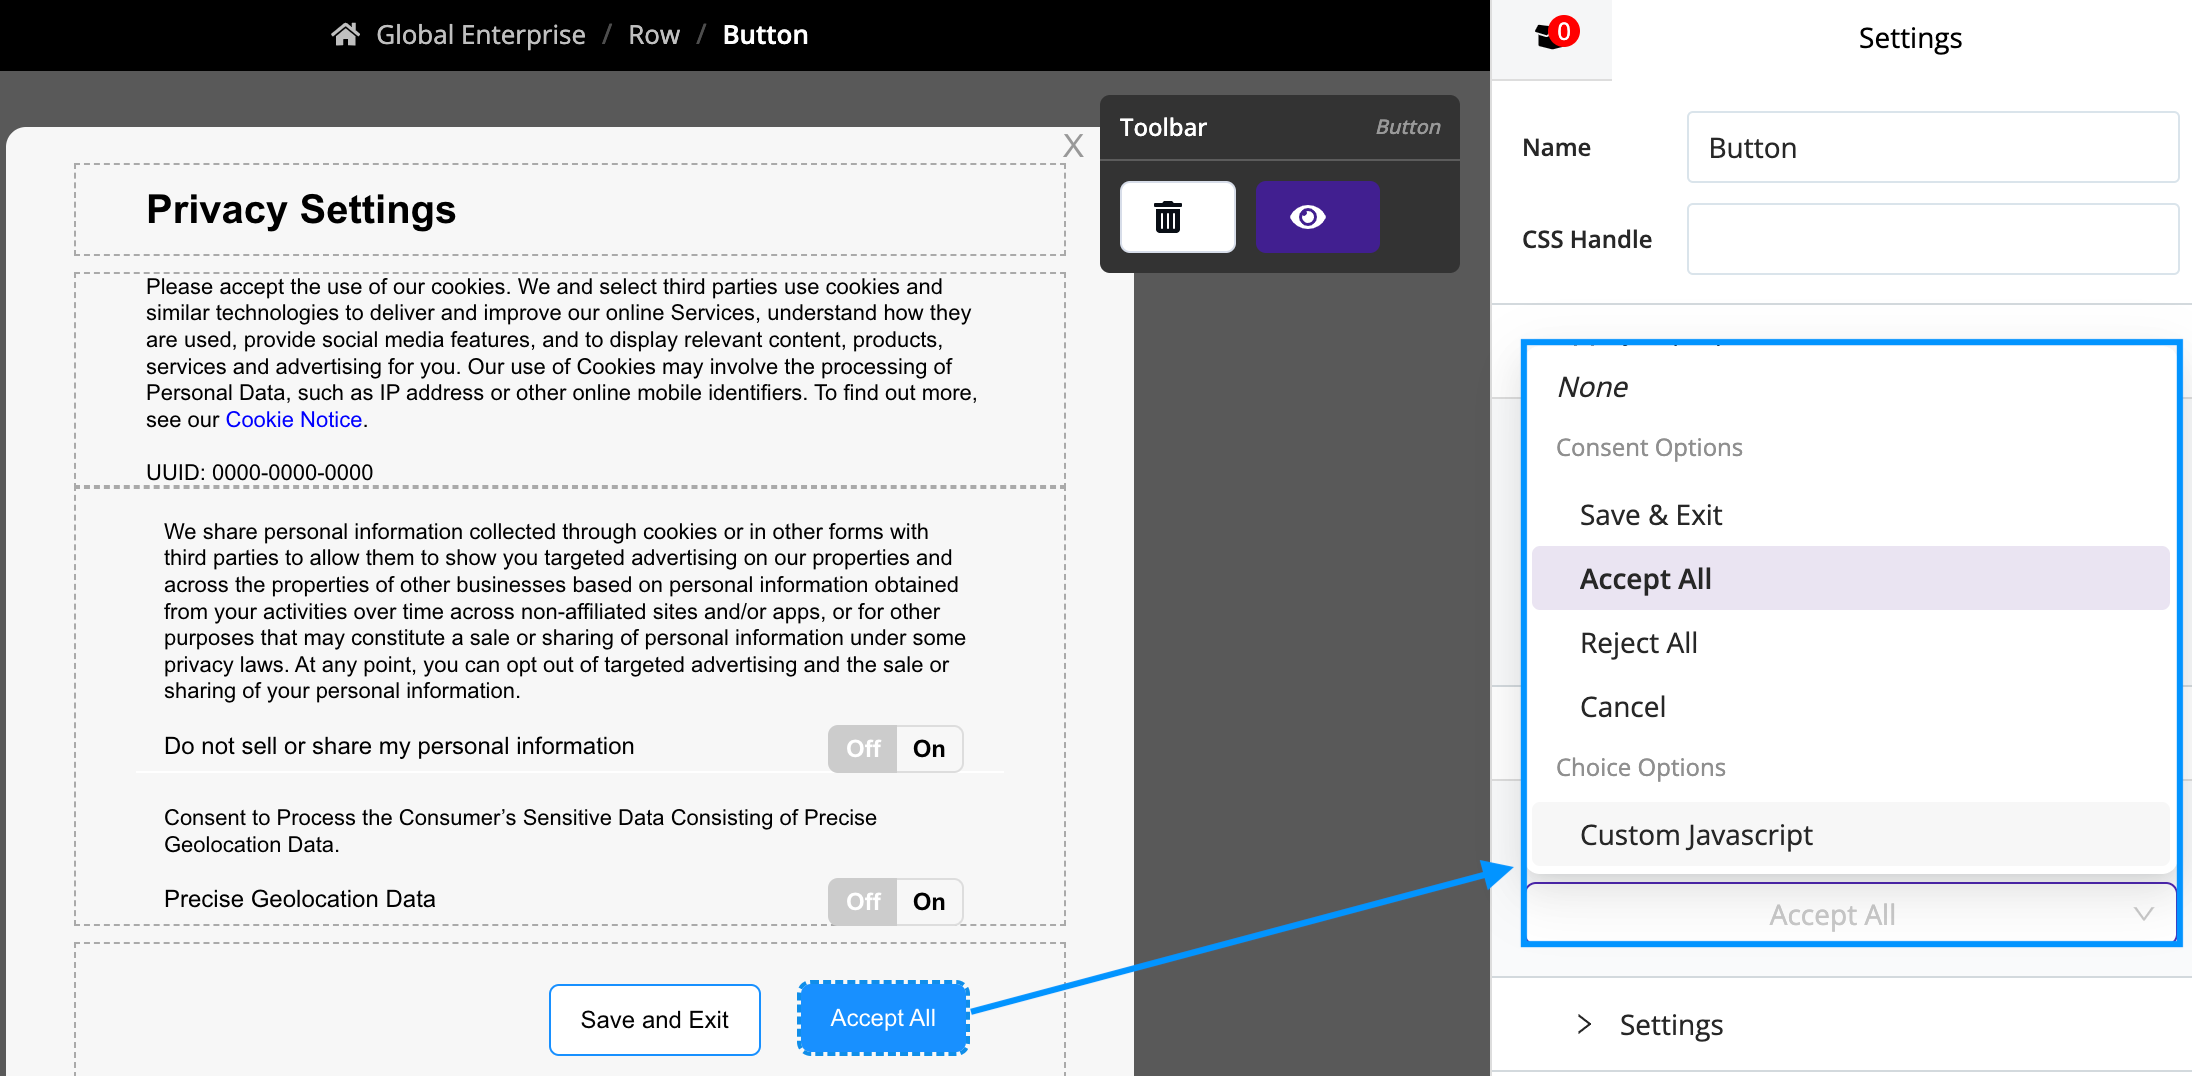Choose Save & Exit from Consent Options
This screenshot has height=1076, width=2192.
click(x=1650, y=514)
